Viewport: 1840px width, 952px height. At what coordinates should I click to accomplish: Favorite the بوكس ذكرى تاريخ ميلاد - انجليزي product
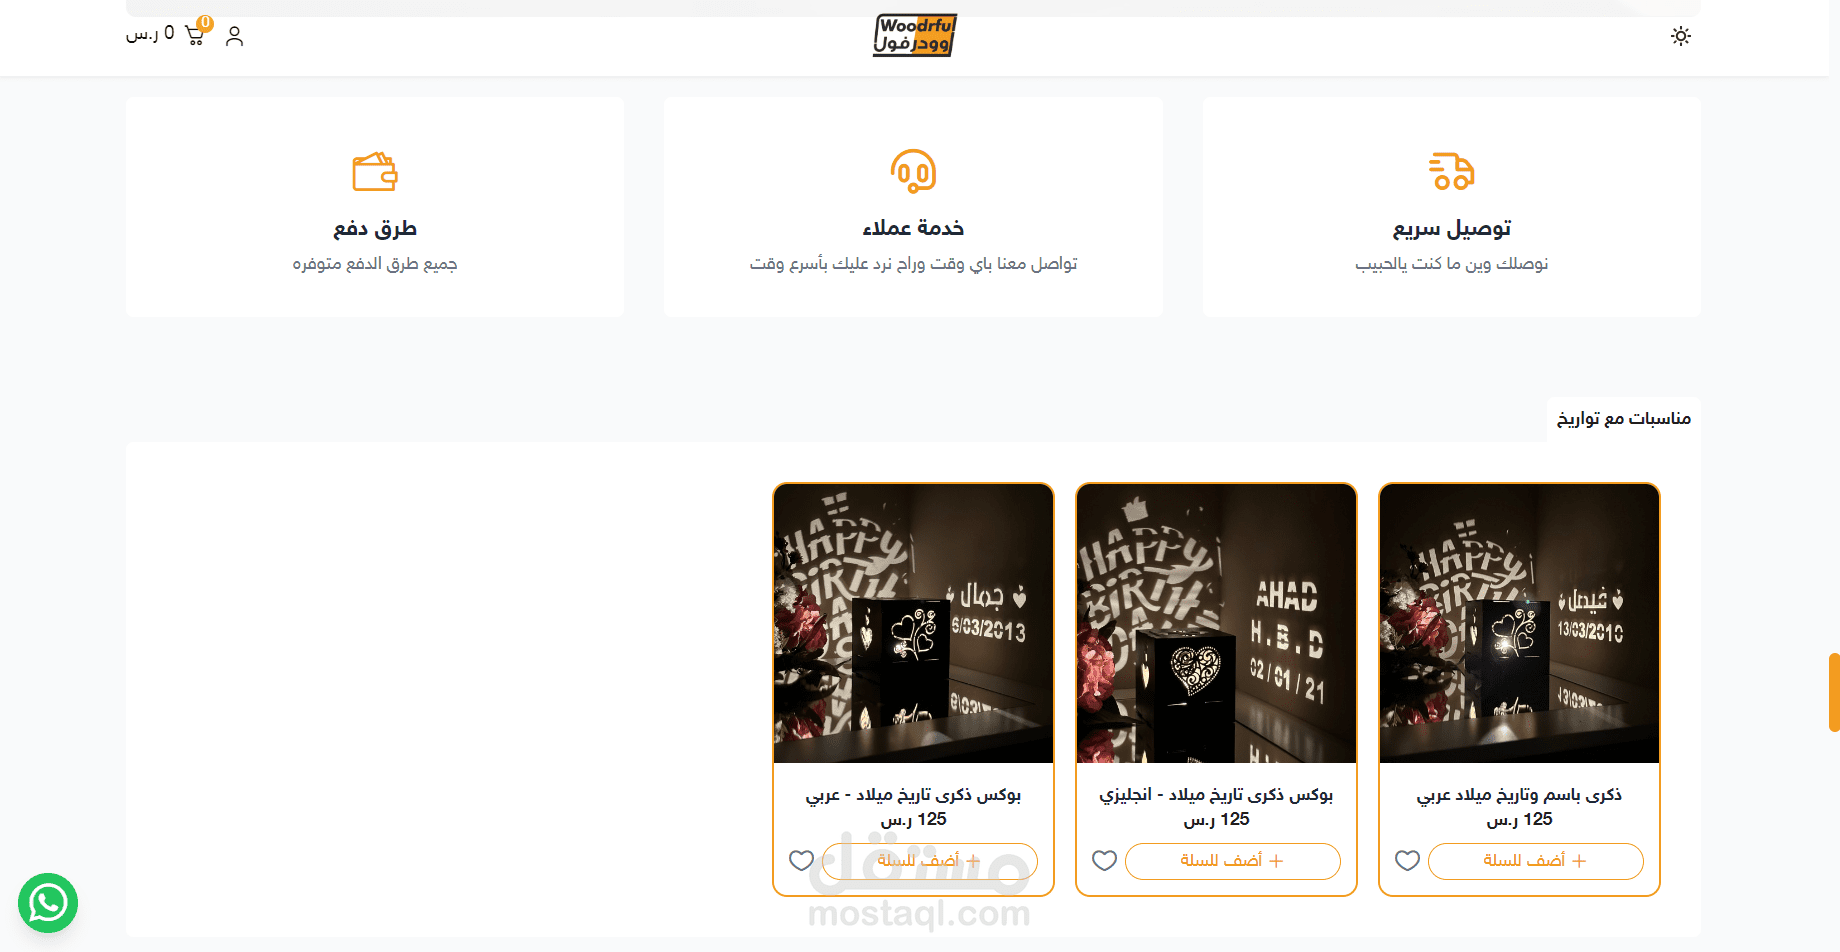point(1104,860)
